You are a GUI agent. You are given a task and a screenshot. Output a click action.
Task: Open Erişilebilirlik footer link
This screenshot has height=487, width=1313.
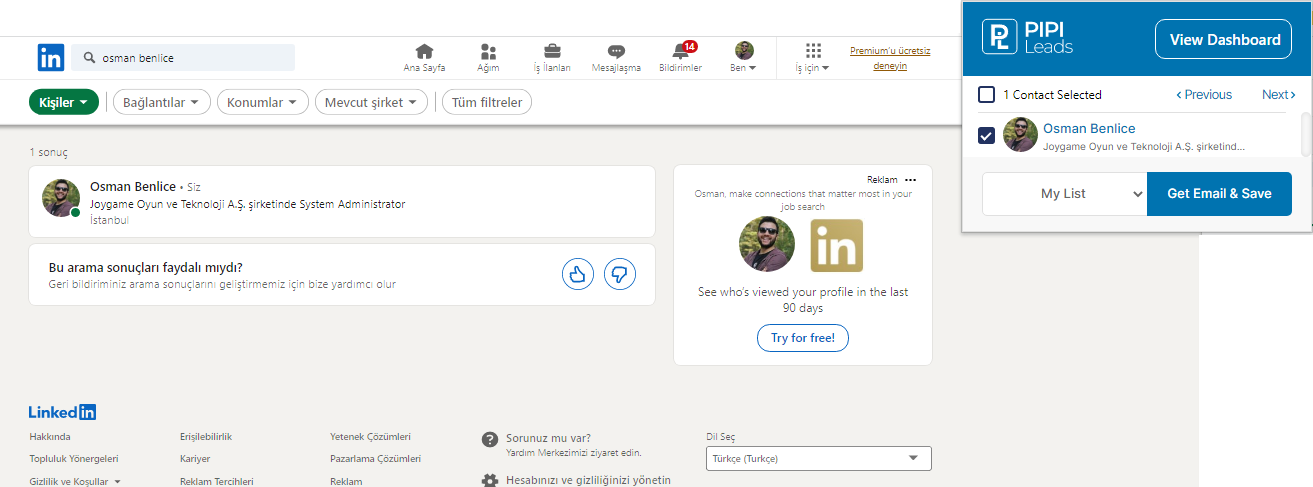pos(206,437)
